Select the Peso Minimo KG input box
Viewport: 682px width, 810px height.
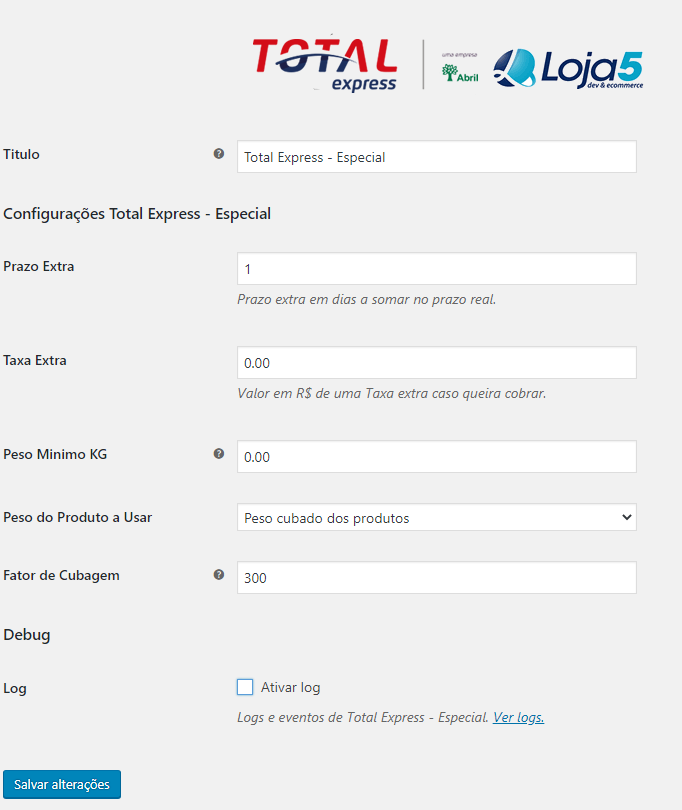point(437,457)
